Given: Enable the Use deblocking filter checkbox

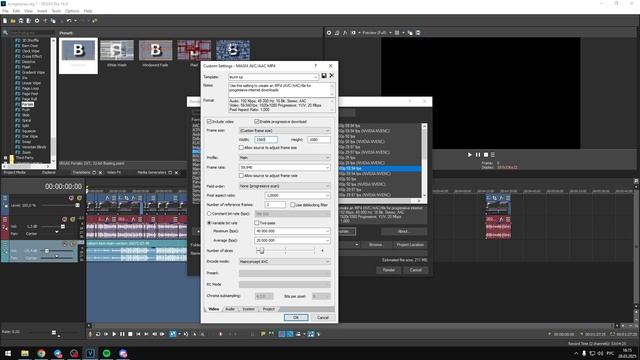Looking at the screenshot, I should (293, 205).
